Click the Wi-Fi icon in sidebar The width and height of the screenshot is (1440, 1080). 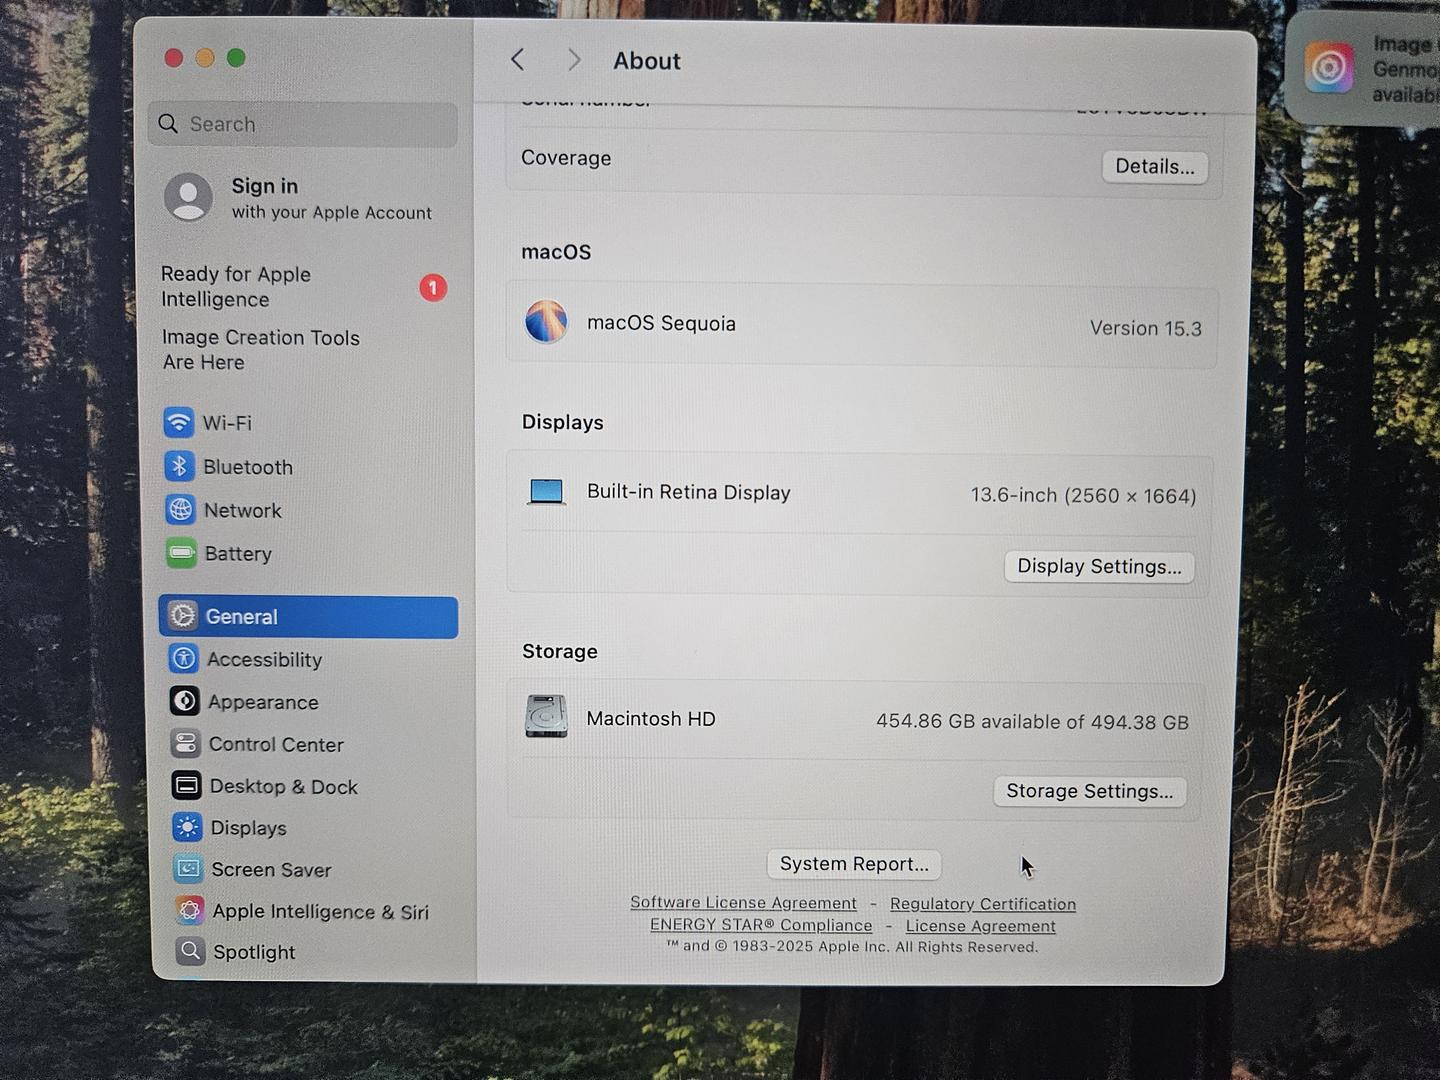pos(179,422)
